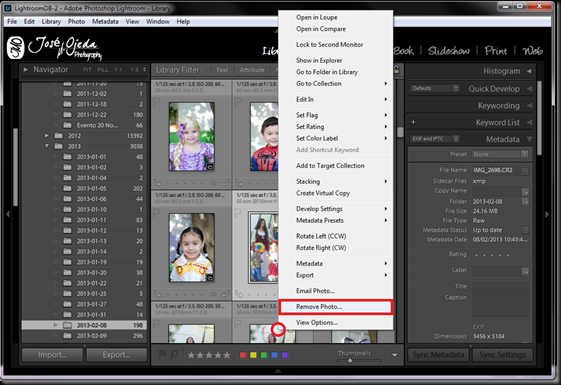This screenshot has width=561, height=385.
Task: Set Navigator zoom to 1:3
Action: pyautogui.click(x=135, y=70)
